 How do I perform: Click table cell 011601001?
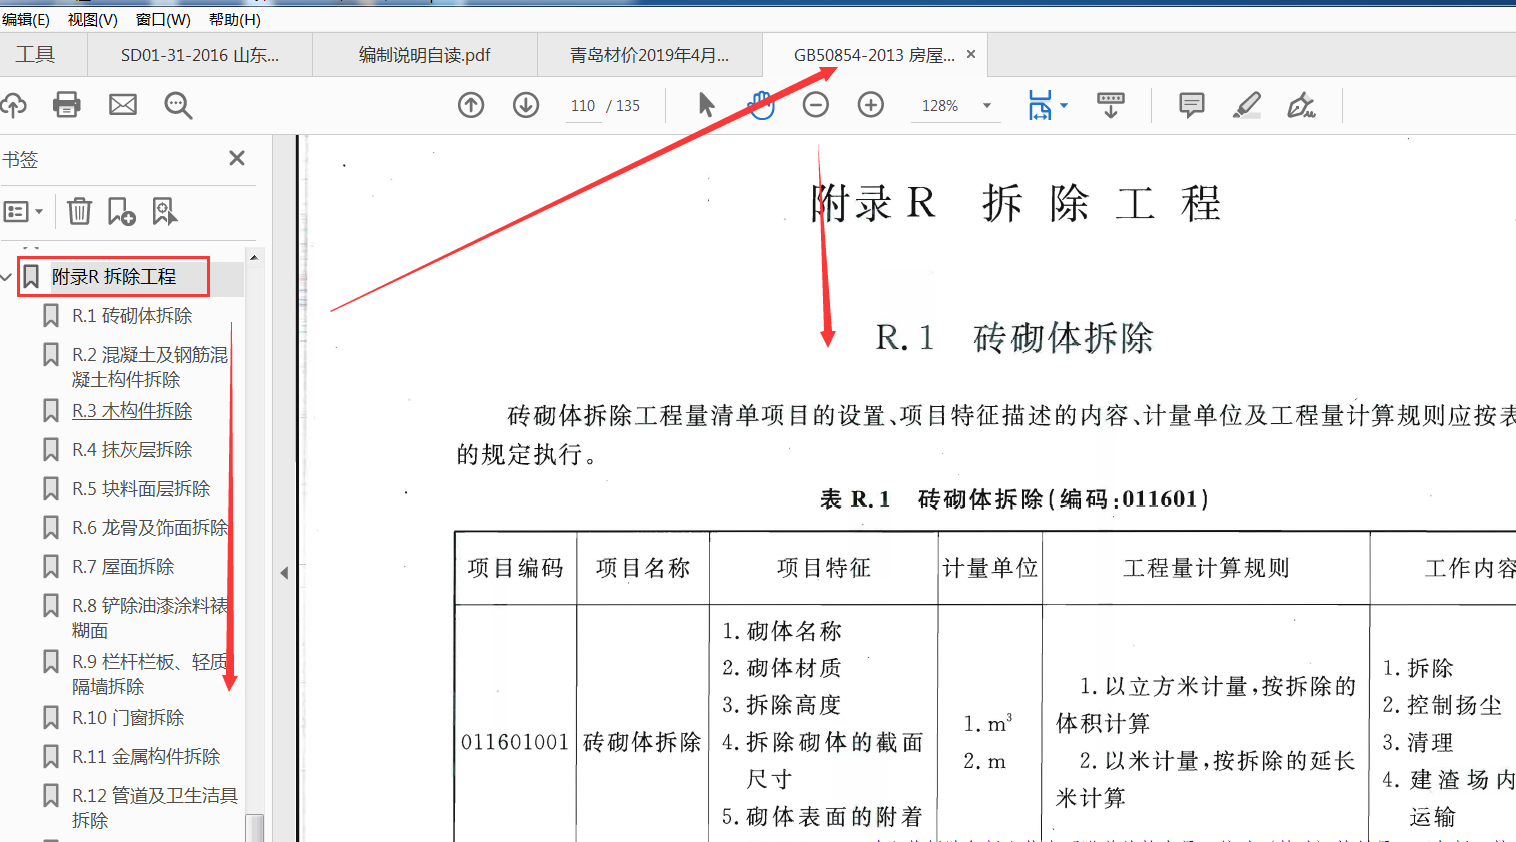tap(515, 742)
